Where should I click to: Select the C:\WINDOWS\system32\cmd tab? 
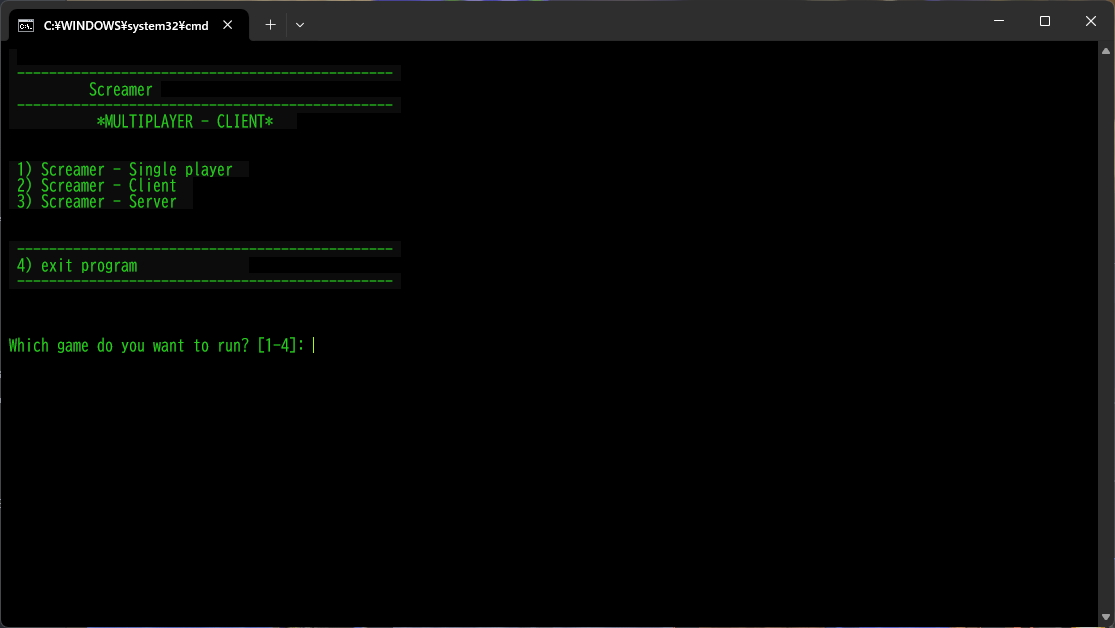125,25
